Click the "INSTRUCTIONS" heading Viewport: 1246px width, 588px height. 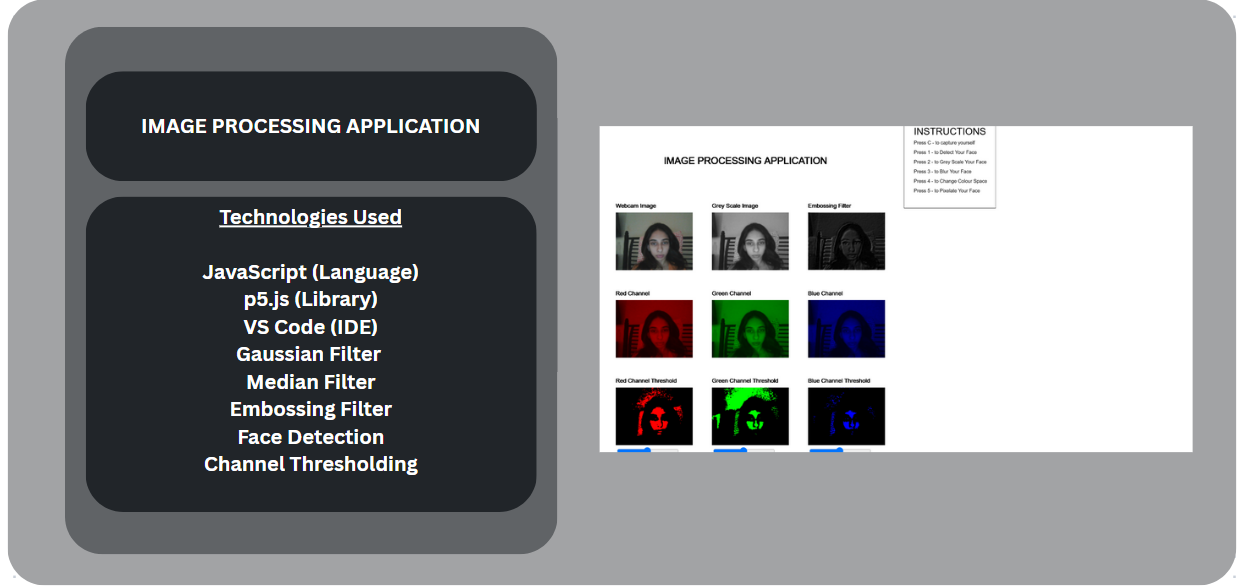pos(950,131)
